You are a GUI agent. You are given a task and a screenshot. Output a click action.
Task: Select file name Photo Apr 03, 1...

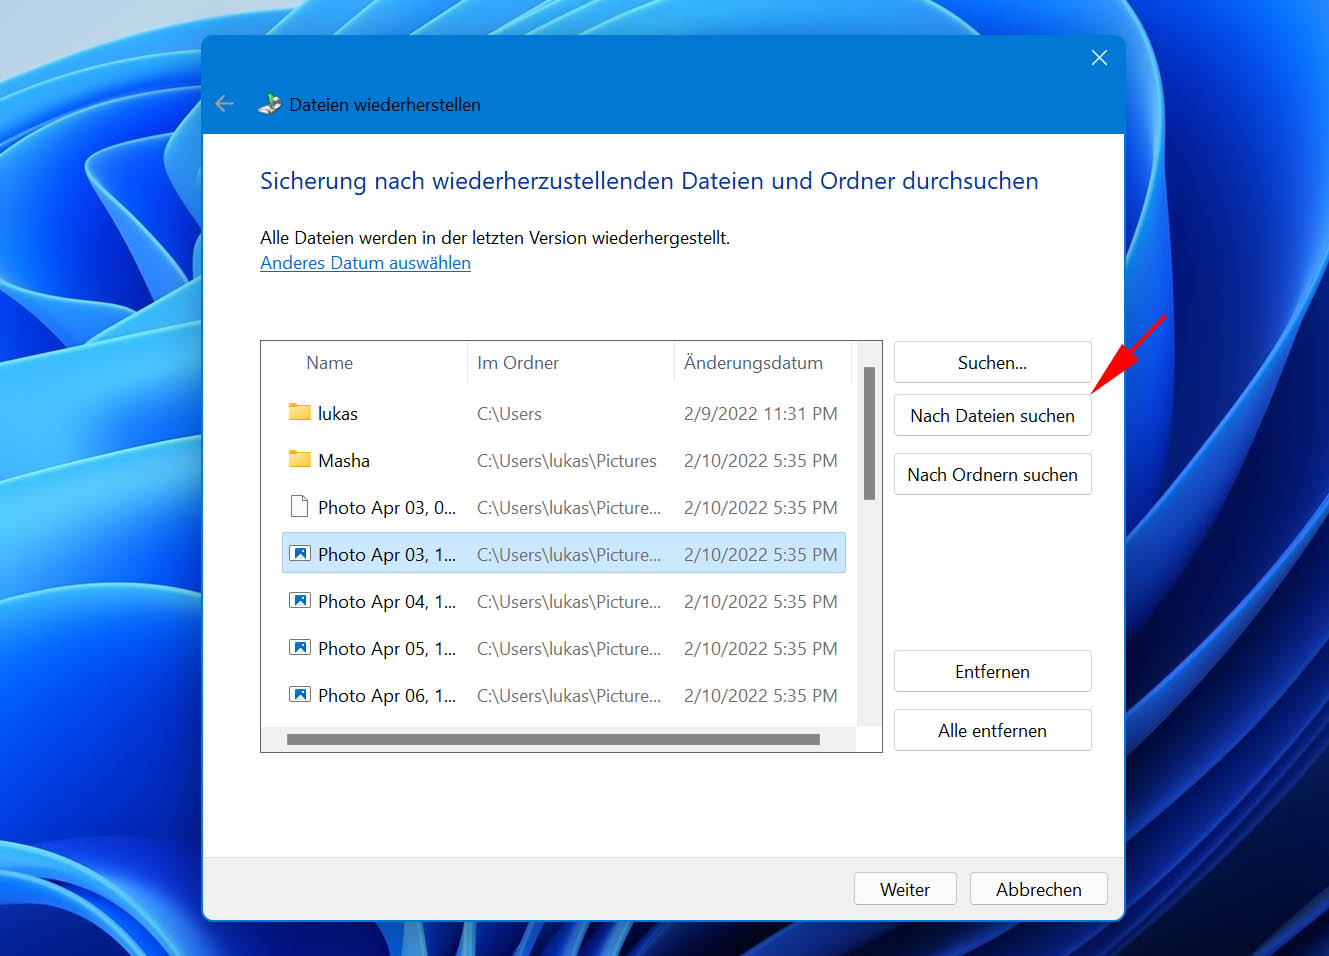pos(387,554)
